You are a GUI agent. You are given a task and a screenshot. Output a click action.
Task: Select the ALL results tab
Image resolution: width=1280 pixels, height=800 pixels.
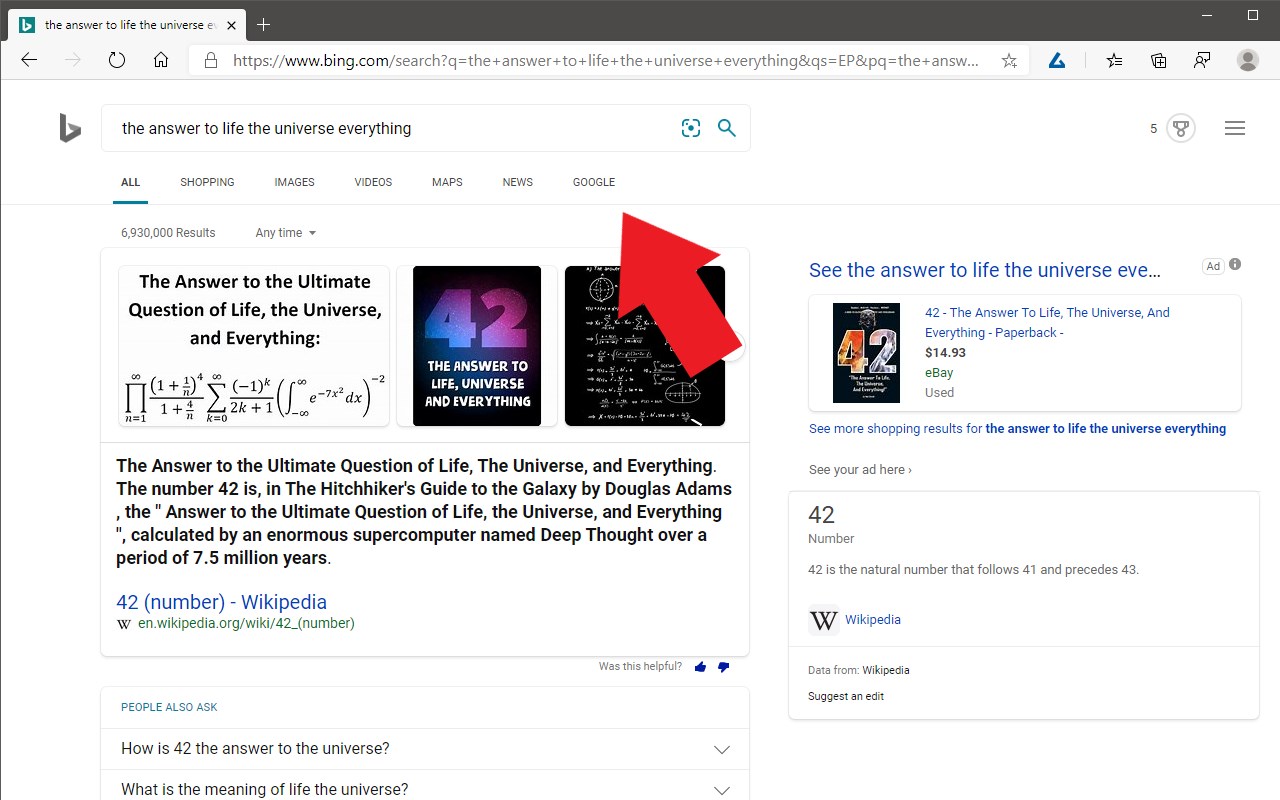click(x=130, y=182)
